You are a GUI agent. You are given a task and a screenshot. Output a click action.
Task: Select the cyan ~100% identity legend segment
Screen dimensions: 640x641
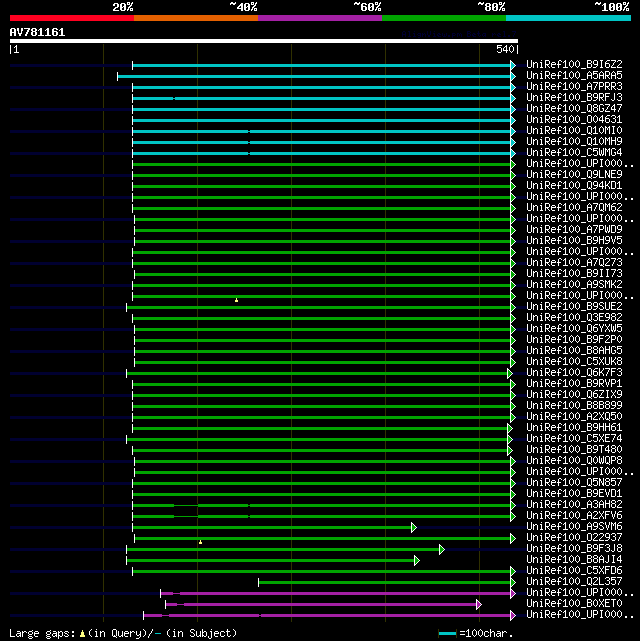[568, 18]
